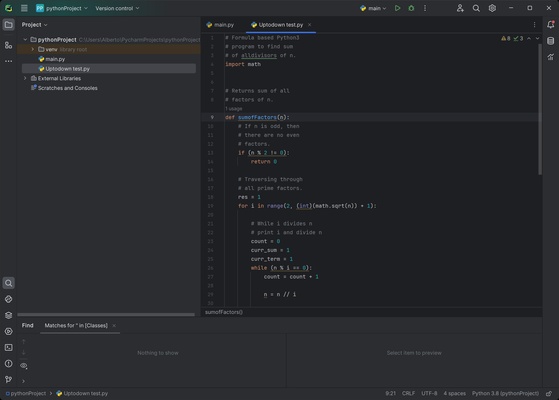The image size is (559, 400).
Task: Click the cursor position 9:21 indicator
Action: 390,394
